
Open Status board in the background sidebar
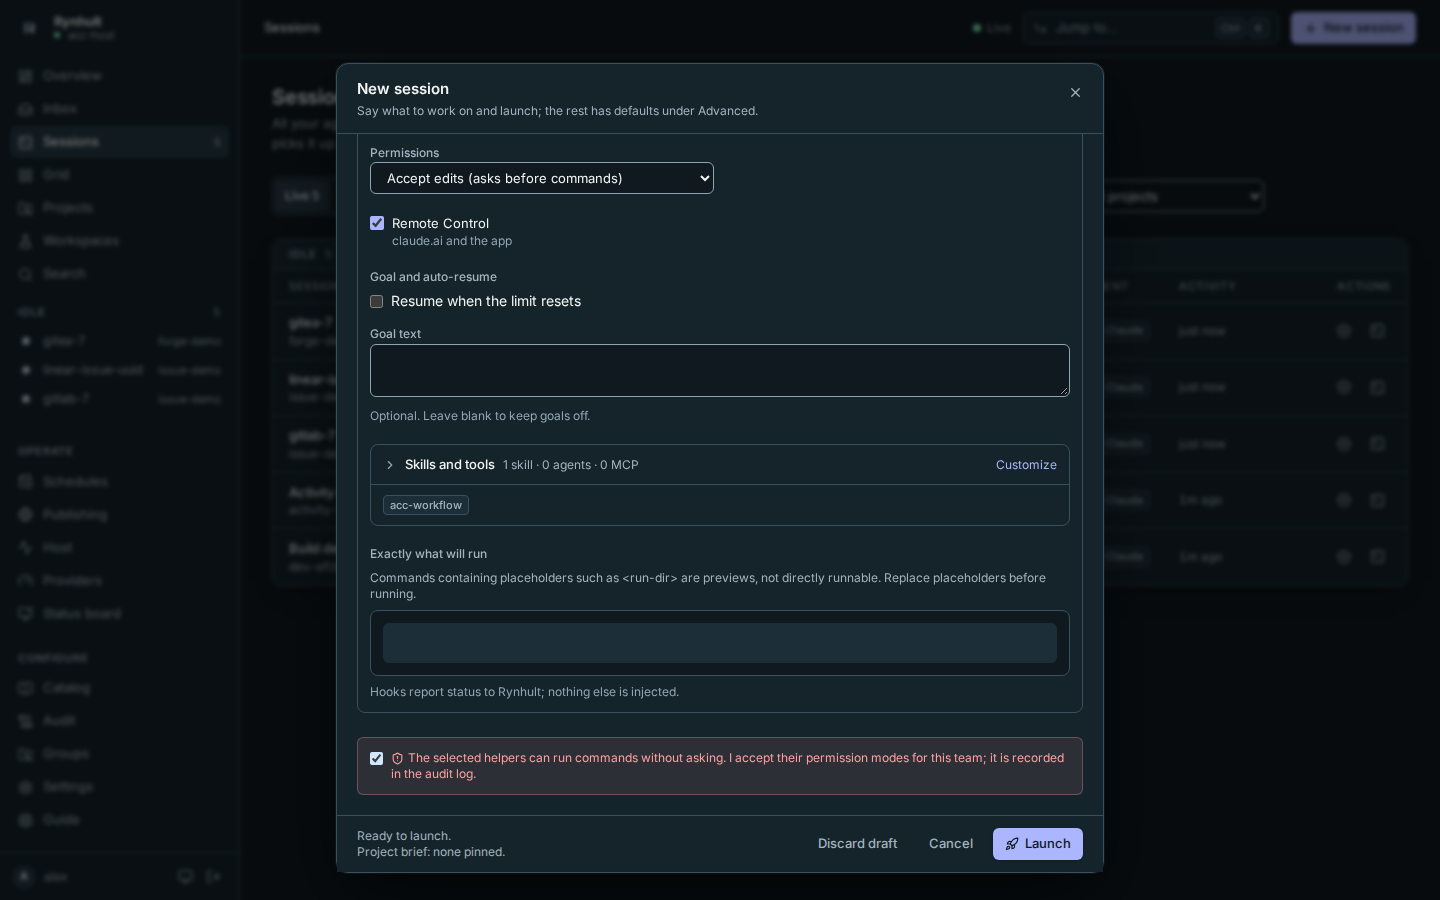click(120, 614)
